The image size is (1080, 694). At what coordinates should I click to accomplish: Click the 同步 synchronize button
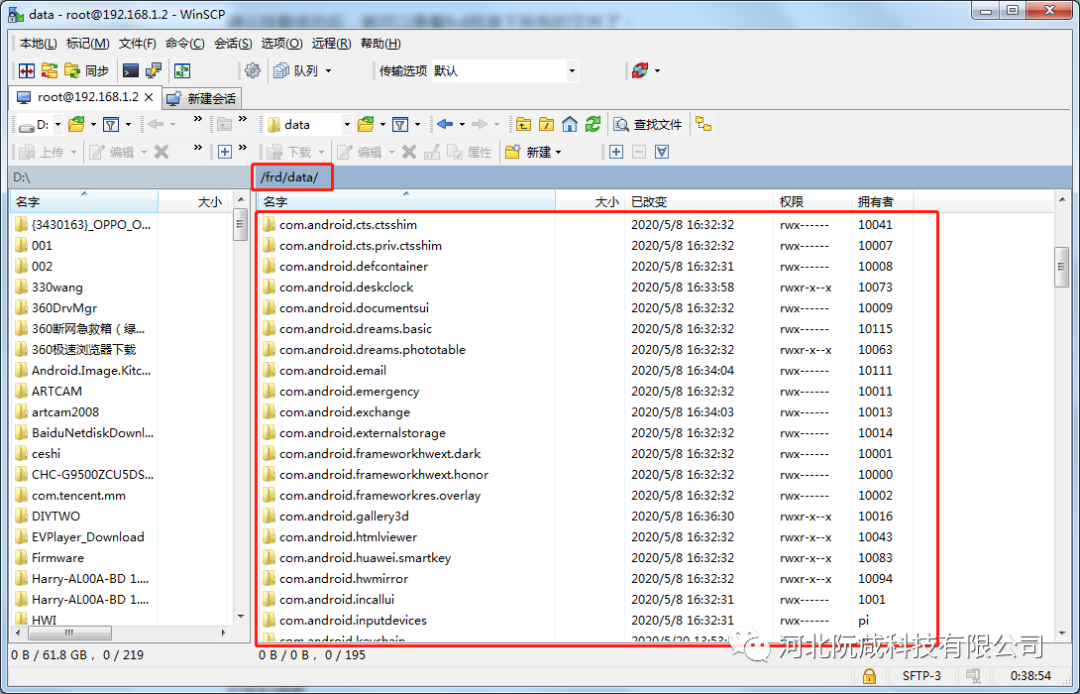[87, 70]
